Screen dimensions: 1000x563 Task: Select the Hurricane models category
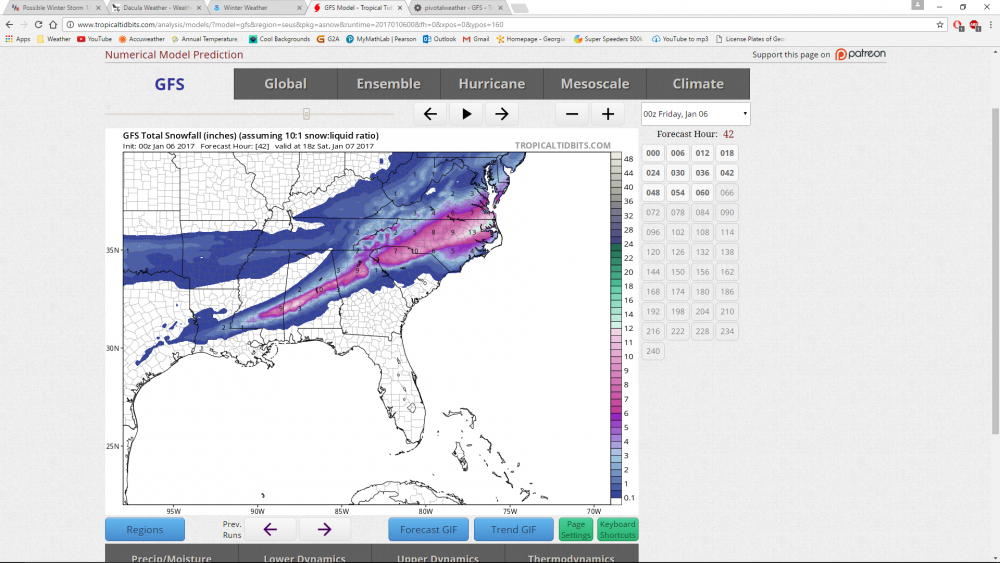(492, 84)
